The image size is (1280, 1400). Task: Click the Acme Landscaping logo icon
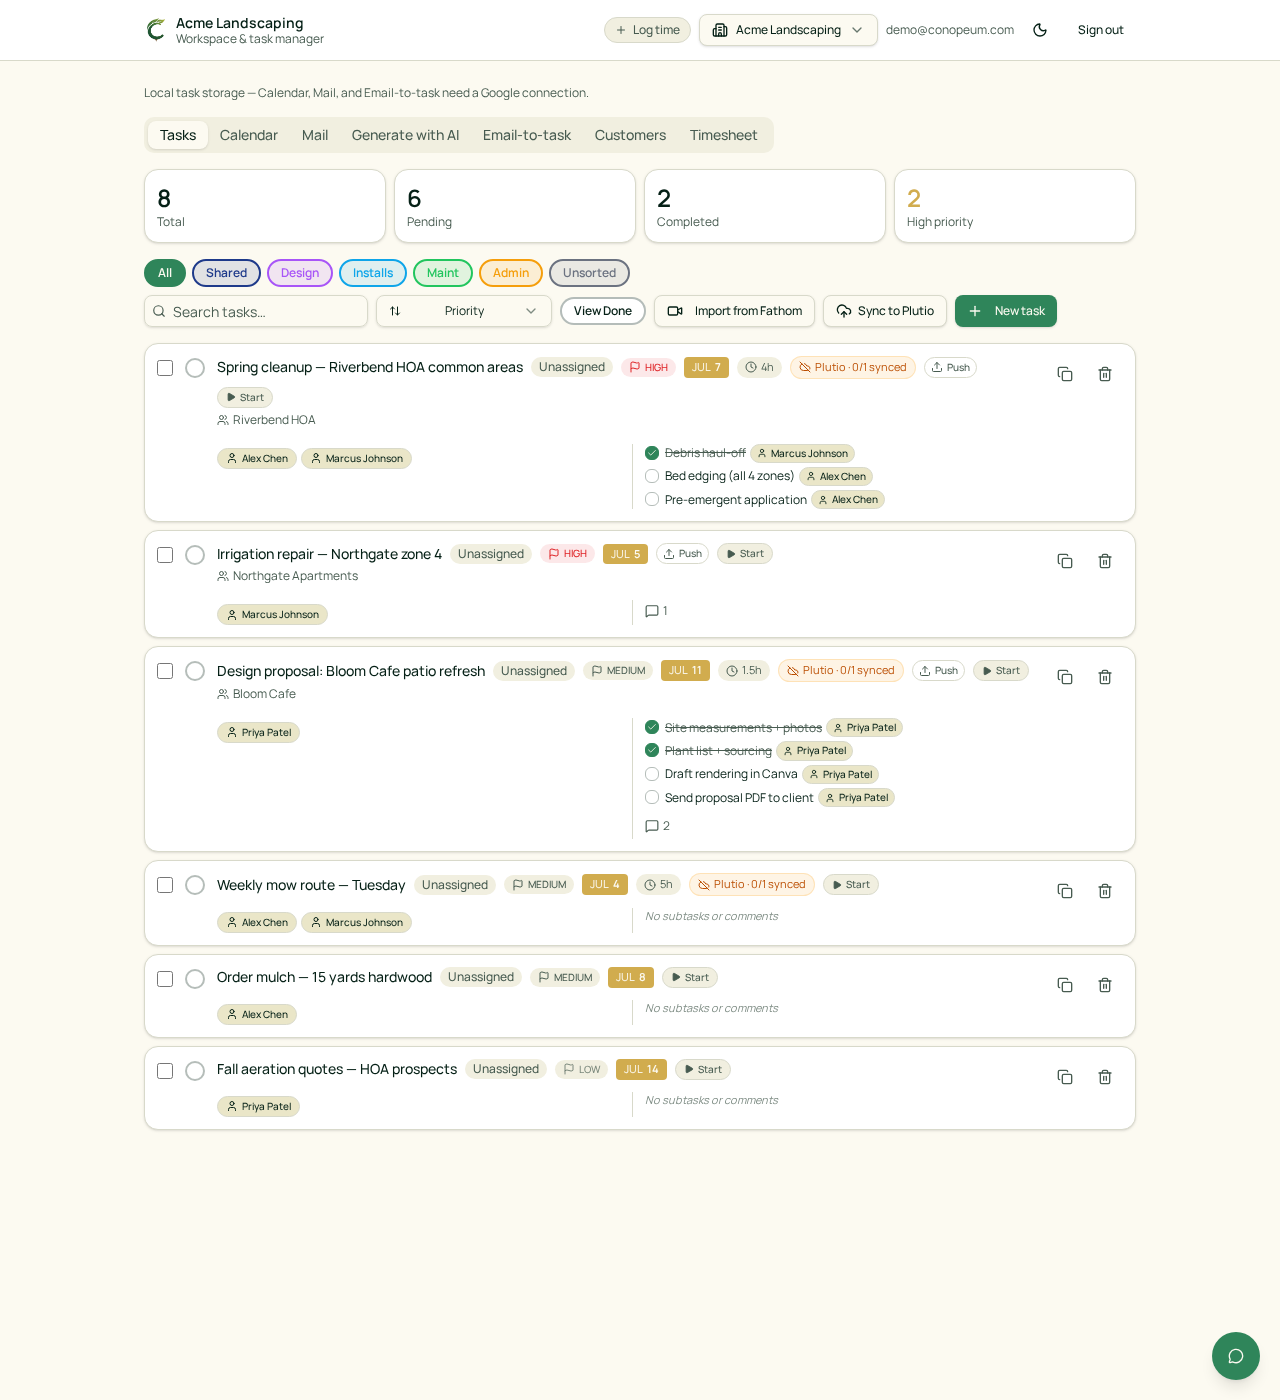click(x=156, y=30)
